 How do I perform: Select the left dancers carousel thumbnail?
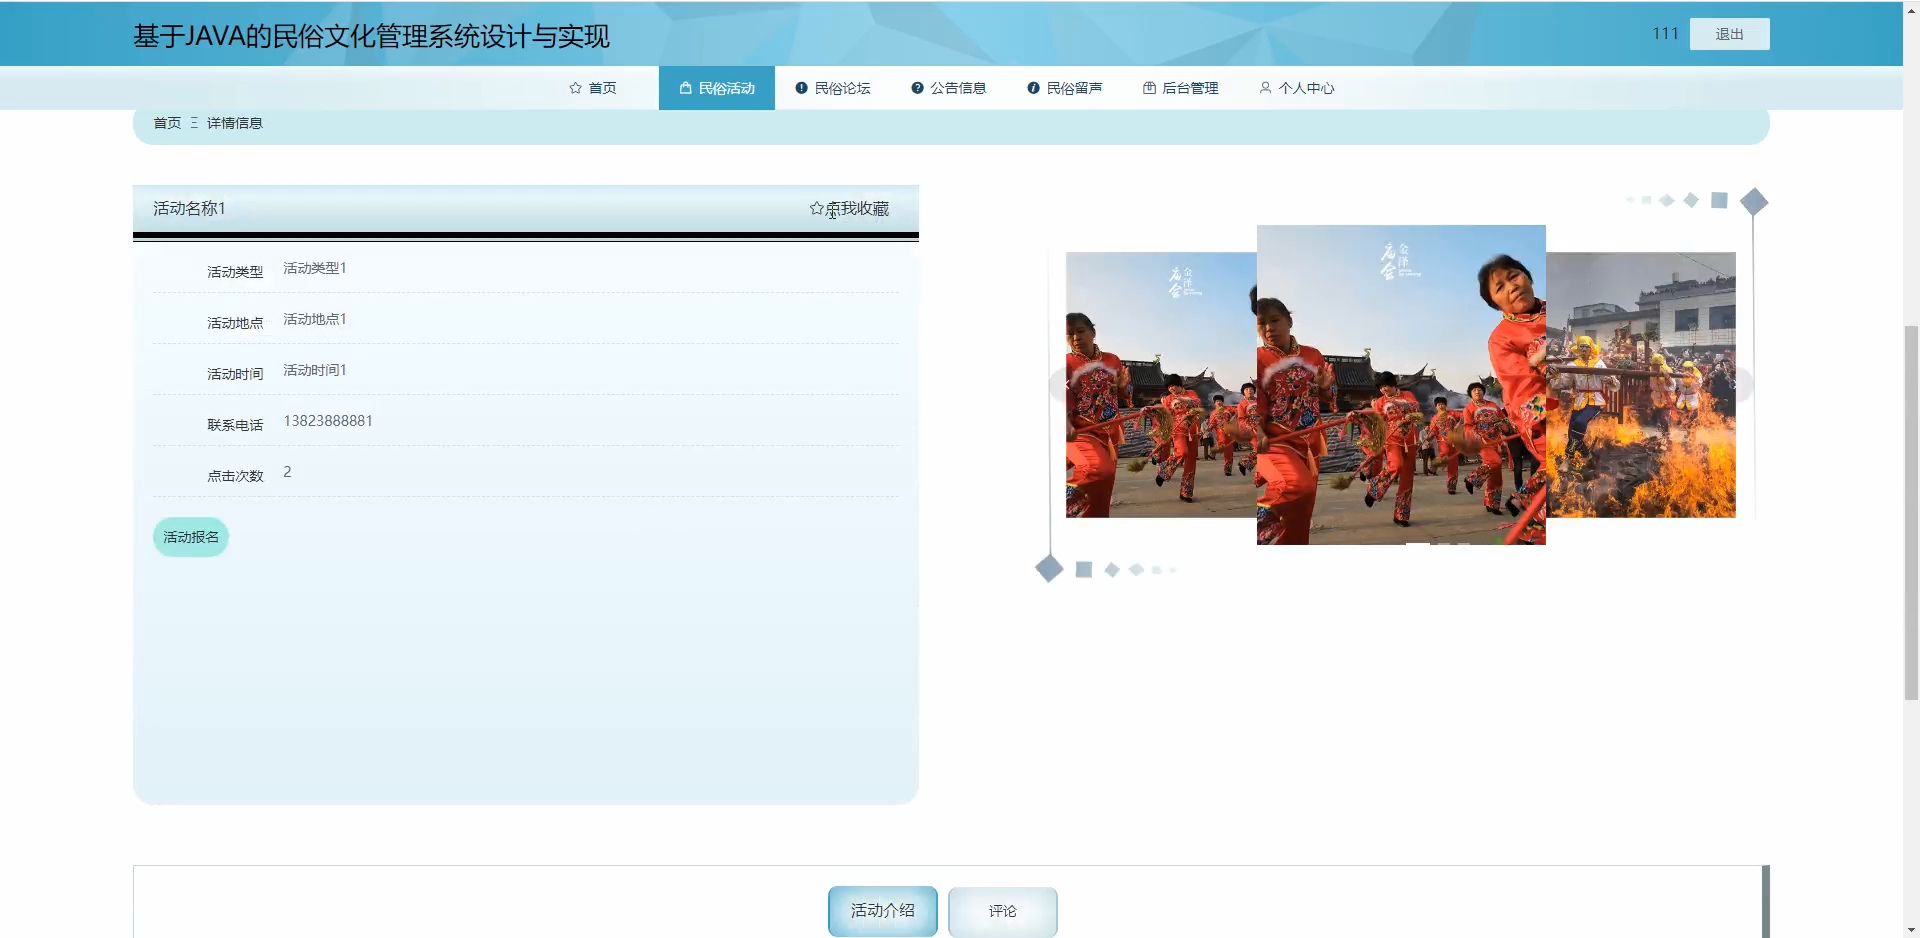tap(1161, 384)
